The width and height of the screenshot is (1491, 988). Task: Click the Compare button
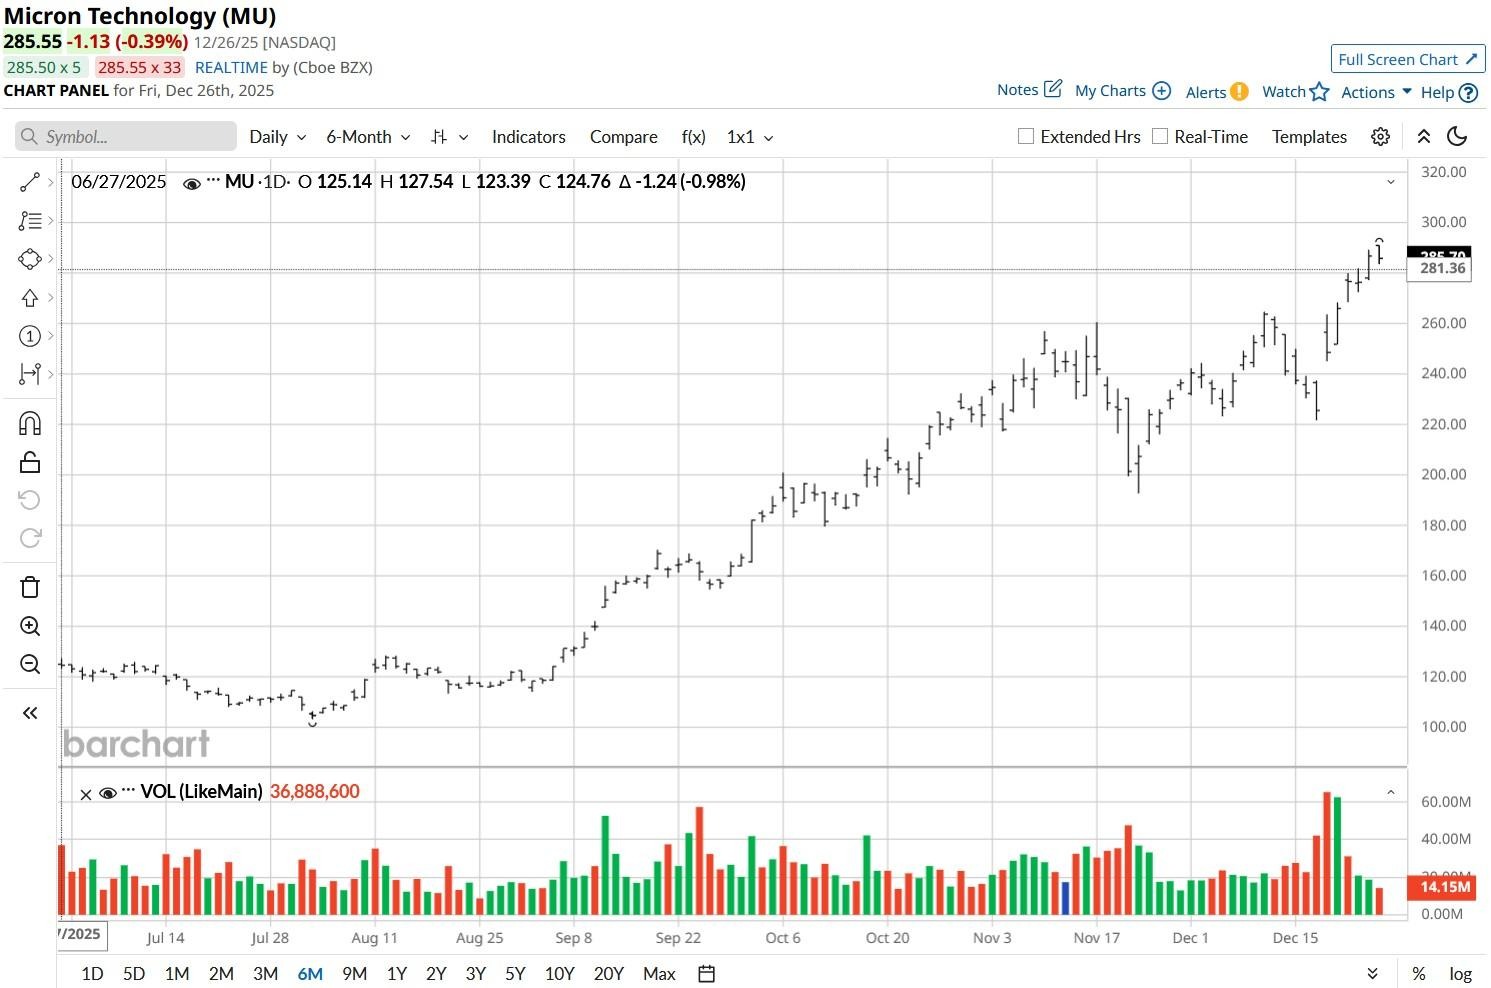[623, 137]
